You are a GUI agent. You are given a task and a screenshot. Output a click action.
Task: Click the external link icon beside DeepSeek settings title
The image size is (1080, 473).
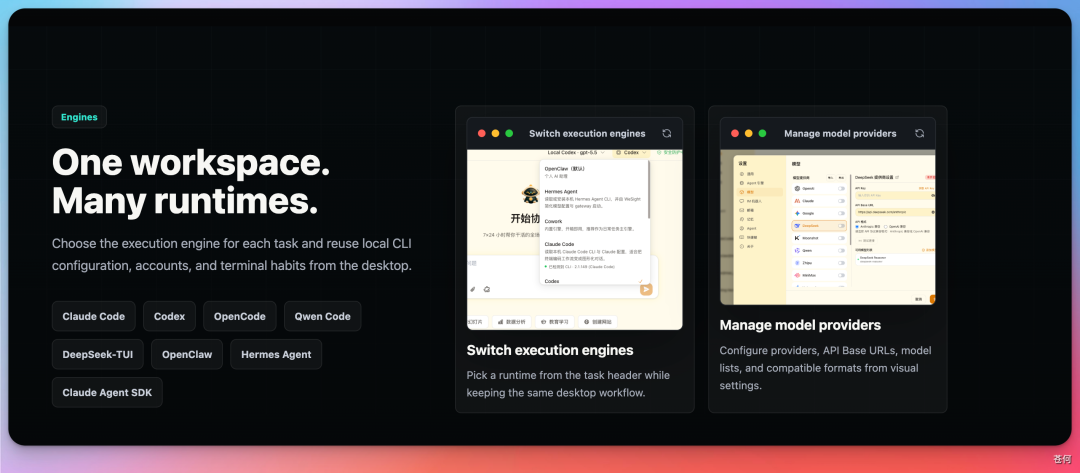(897, 178)
